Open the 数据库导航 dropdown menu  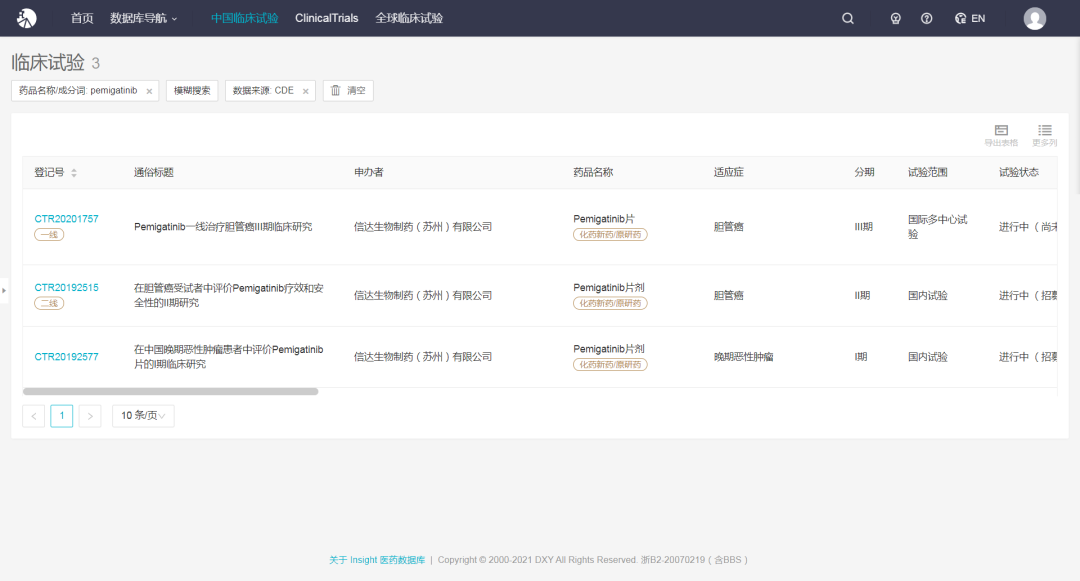point(143,19)
